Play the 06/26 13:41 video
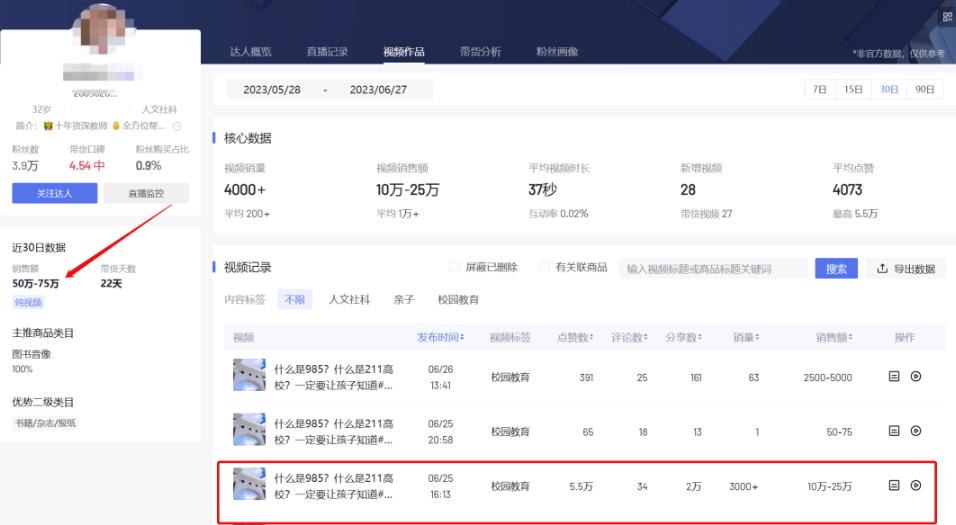956x525 pixels. [x=915, y=377]
